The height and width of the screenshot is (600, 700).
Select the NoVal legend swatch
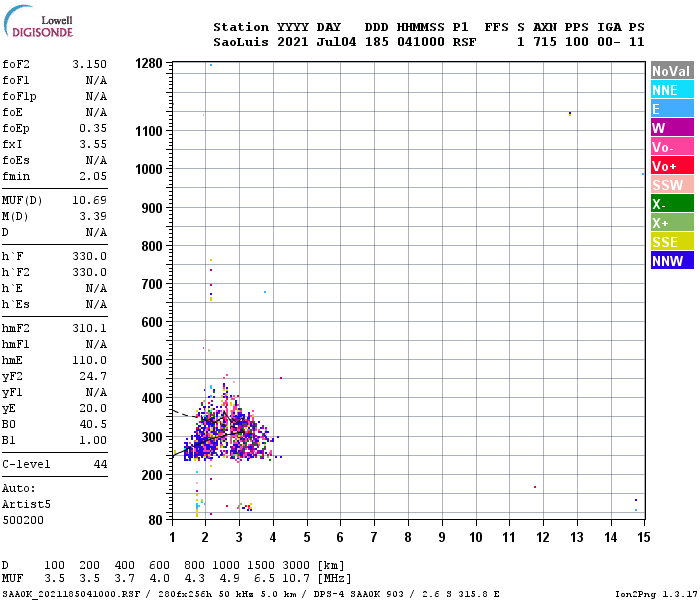point(672,71)
